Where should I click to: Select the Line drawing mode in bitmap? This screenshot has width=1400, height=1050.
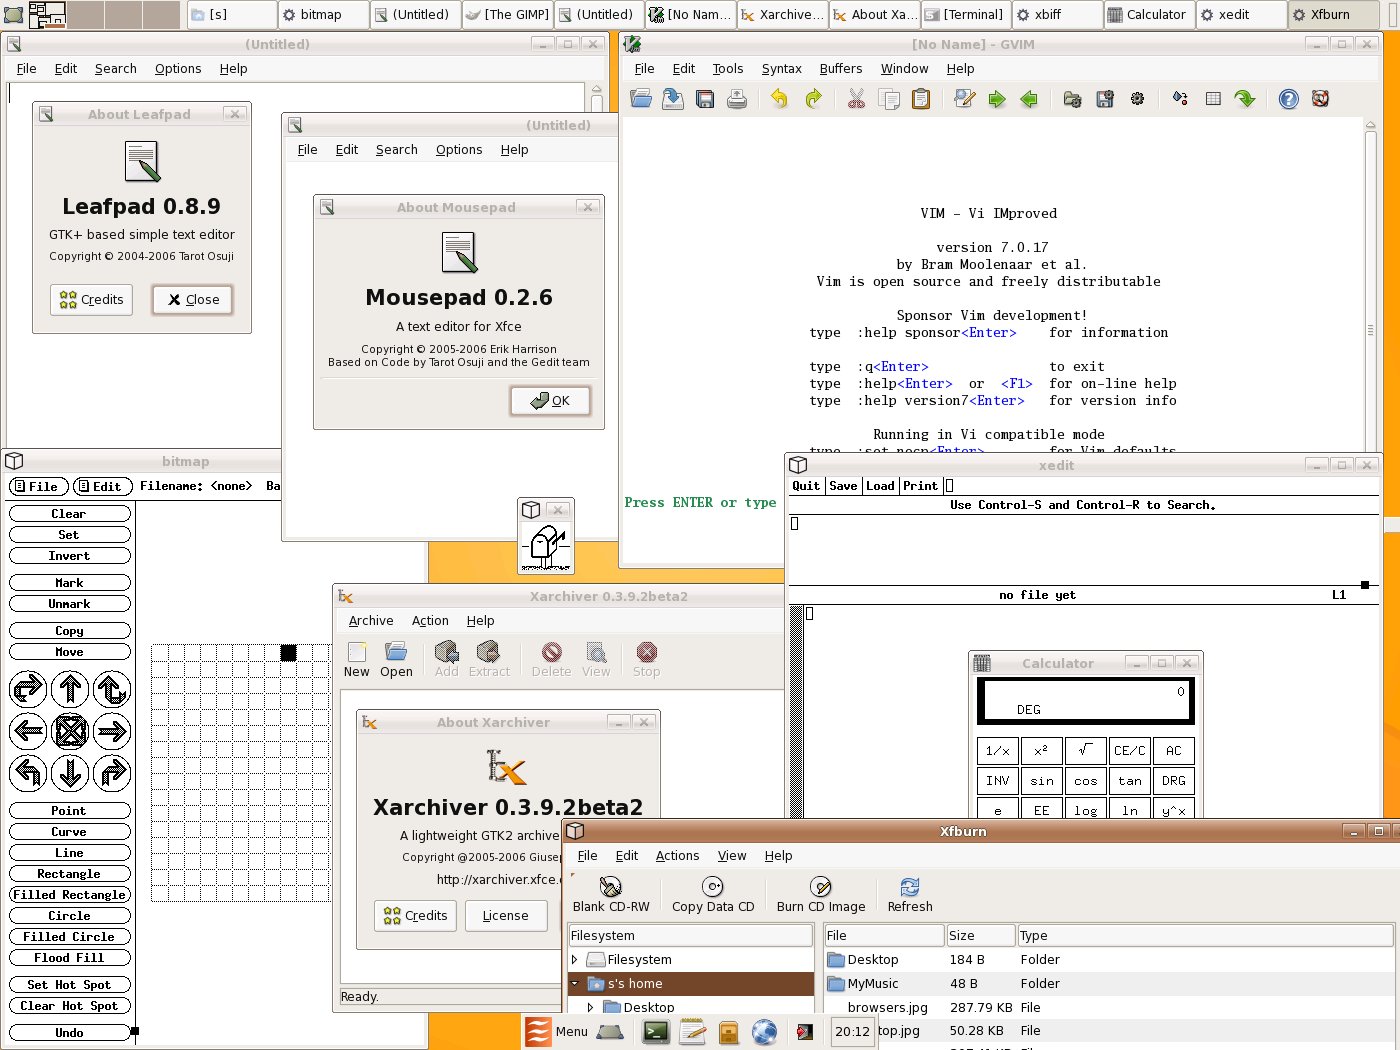pos(70,853)
